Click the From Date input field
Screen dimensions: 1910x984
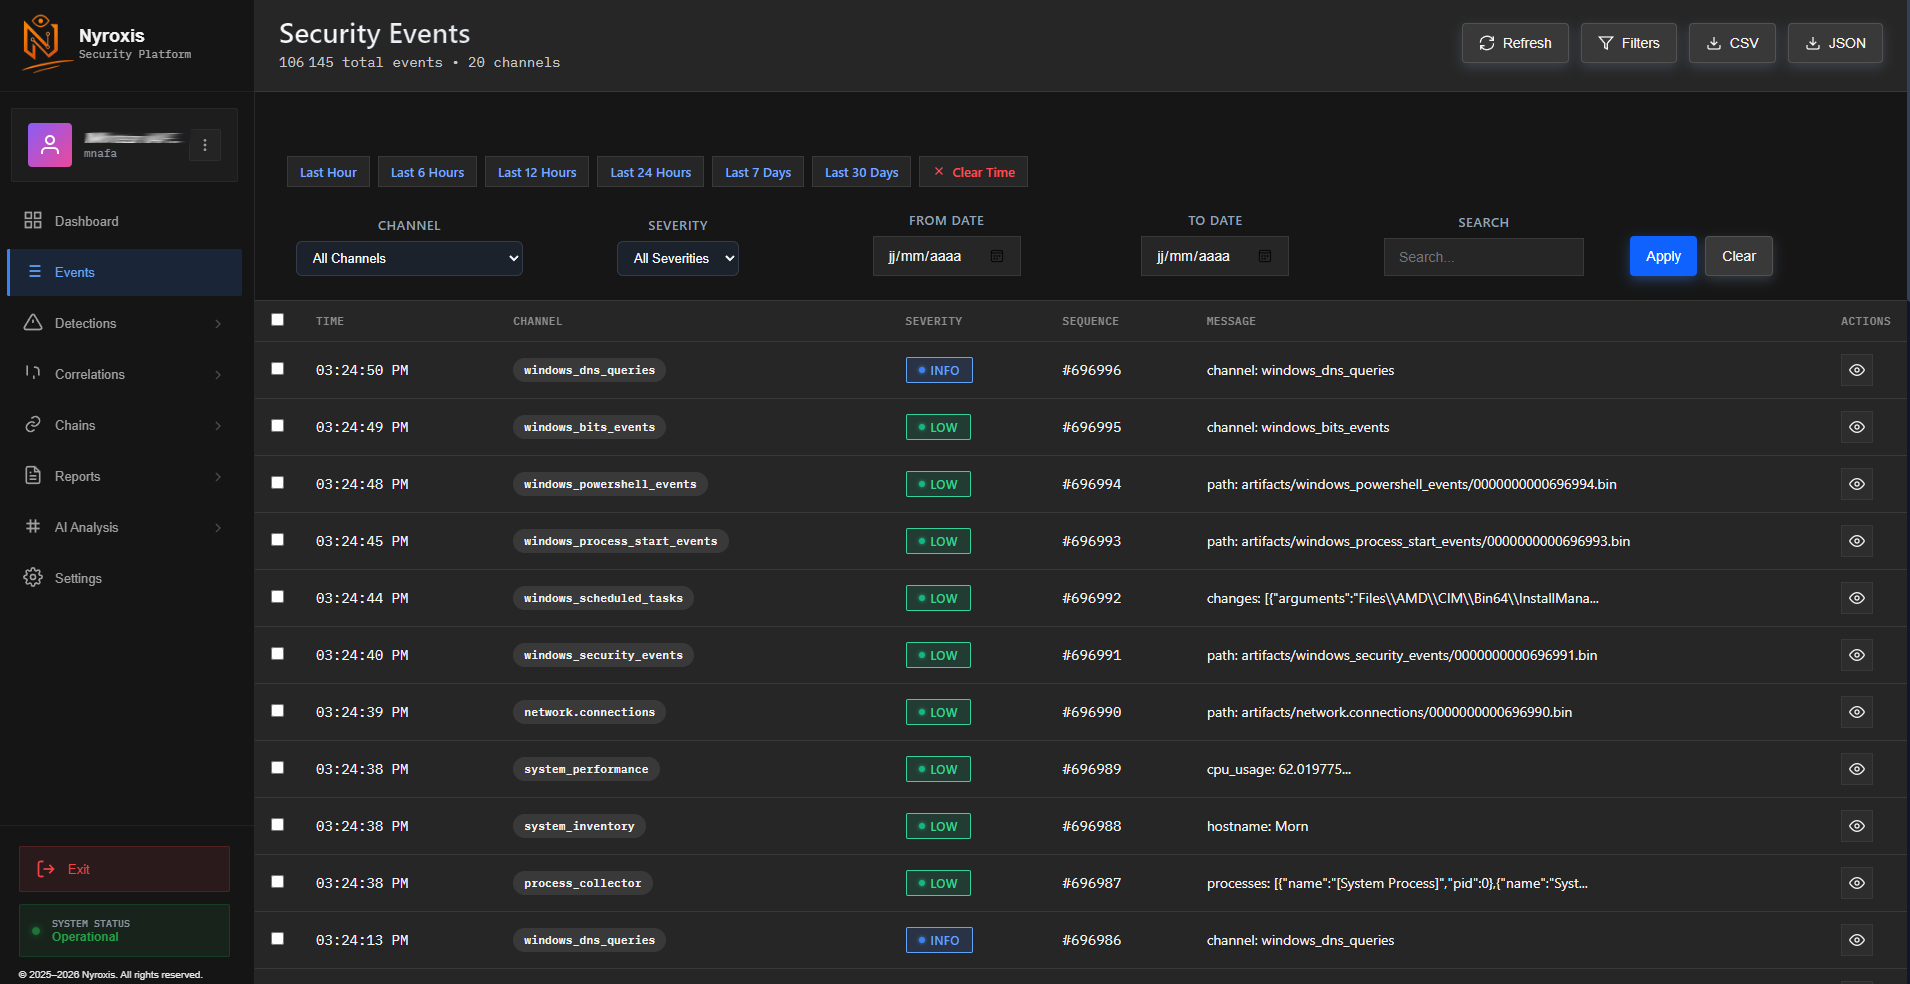(x=946, y=256)
